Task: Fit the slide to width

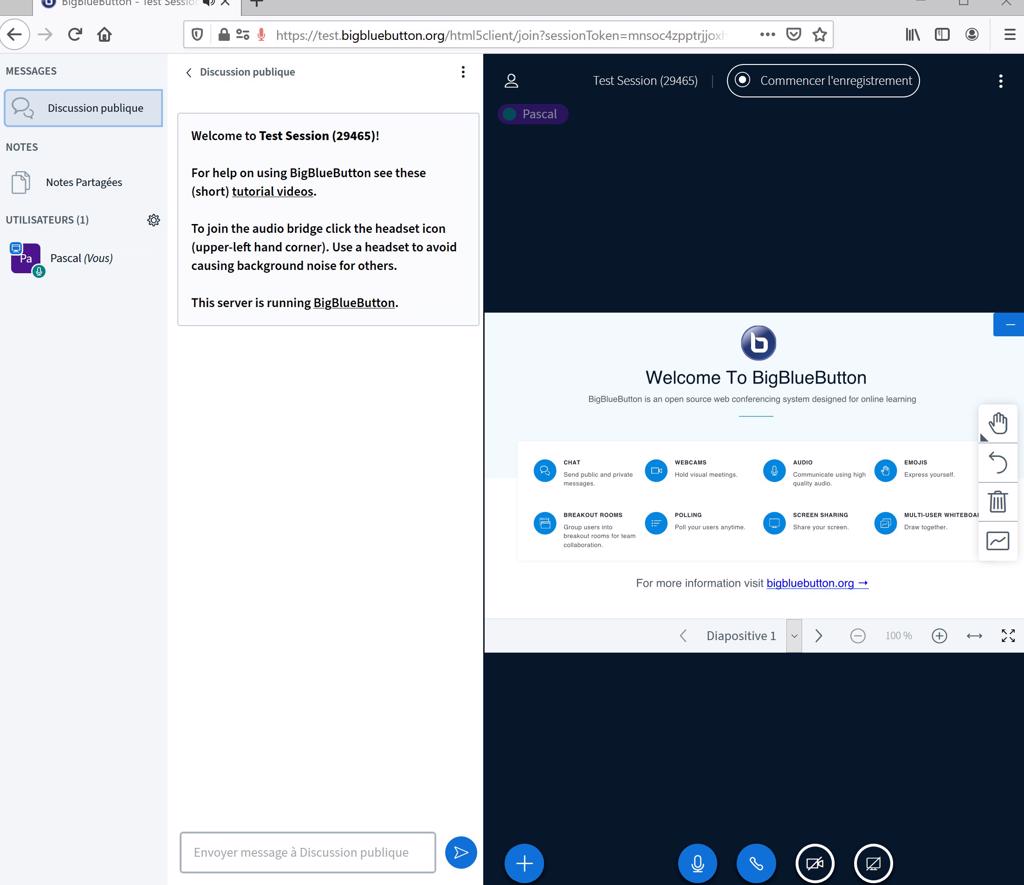Action: coord(974,636)
